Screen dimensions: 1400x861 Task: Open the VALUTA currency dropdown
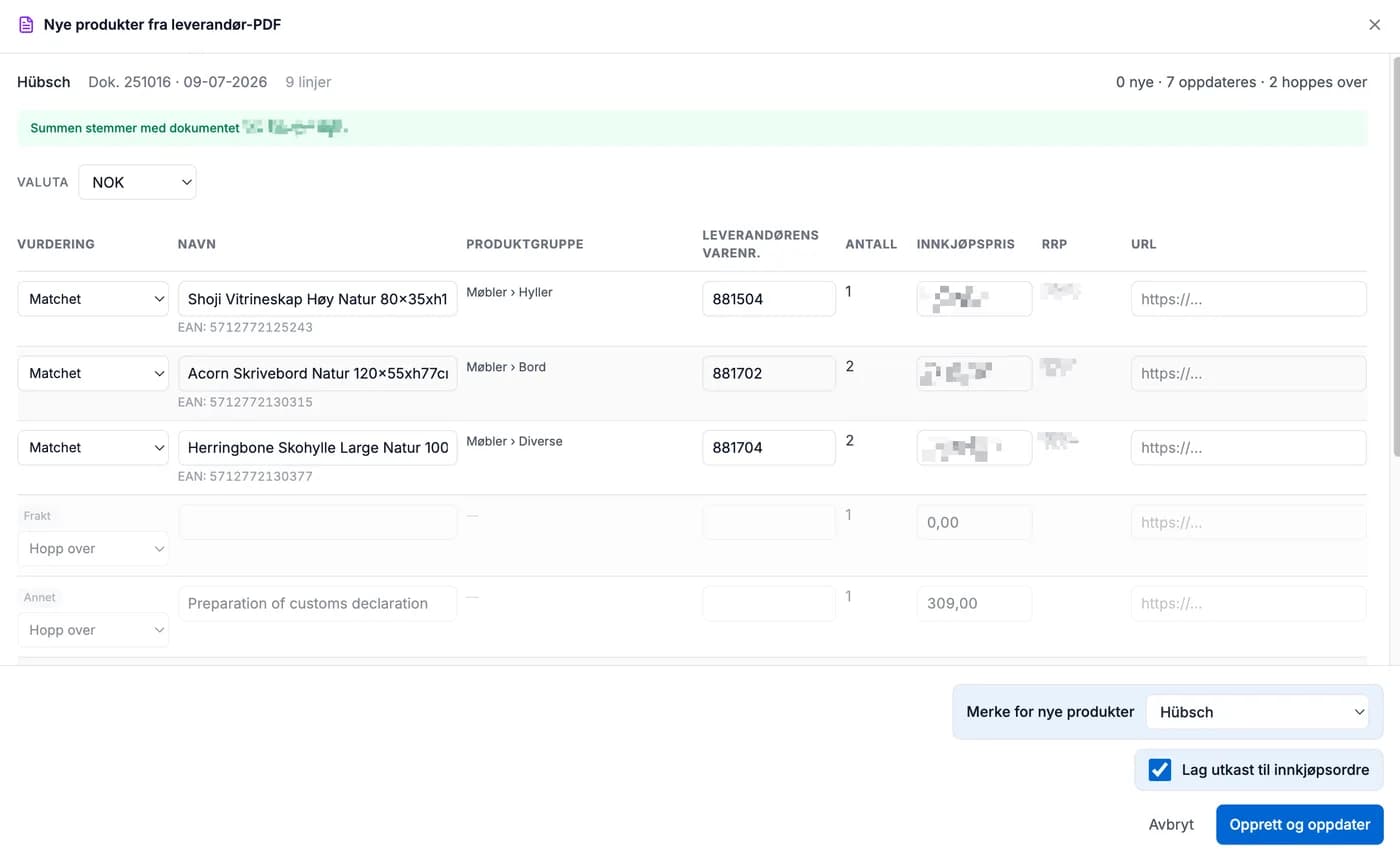point(137,182)
